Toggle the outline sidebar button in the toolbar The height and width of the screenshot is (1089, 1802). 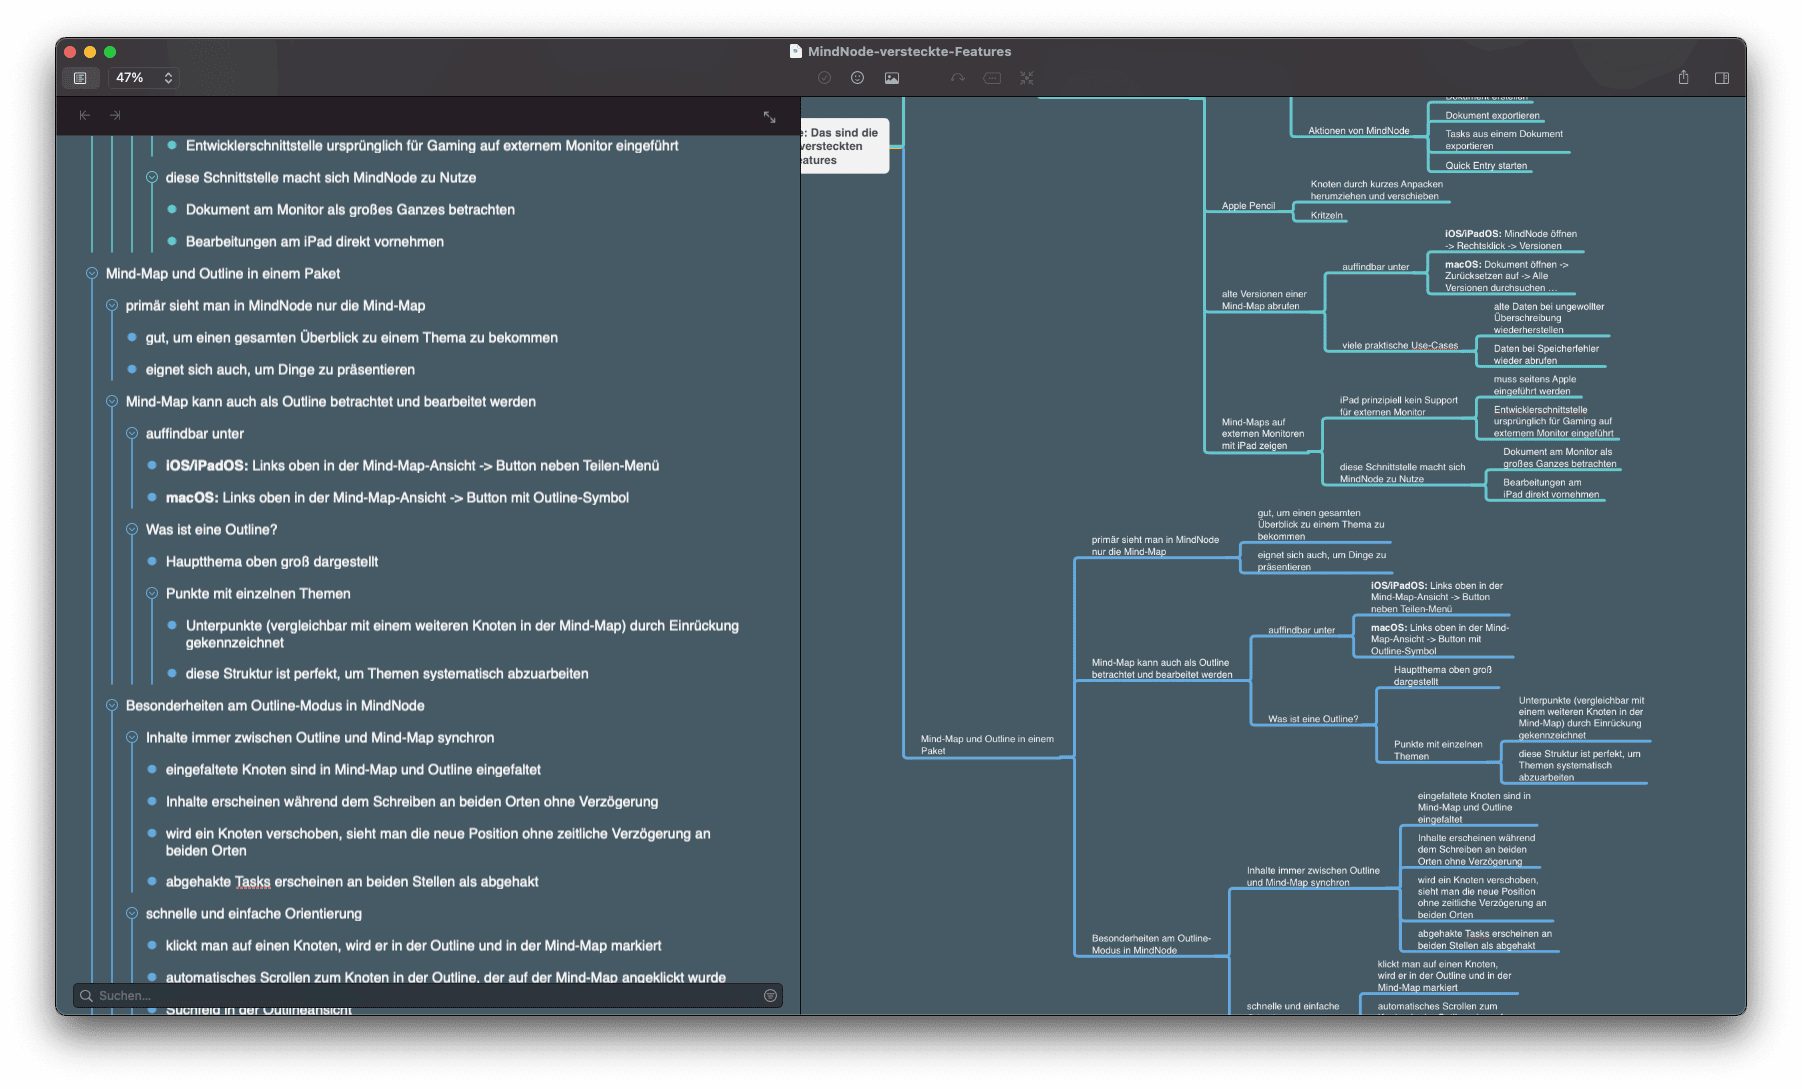point(80,78)
